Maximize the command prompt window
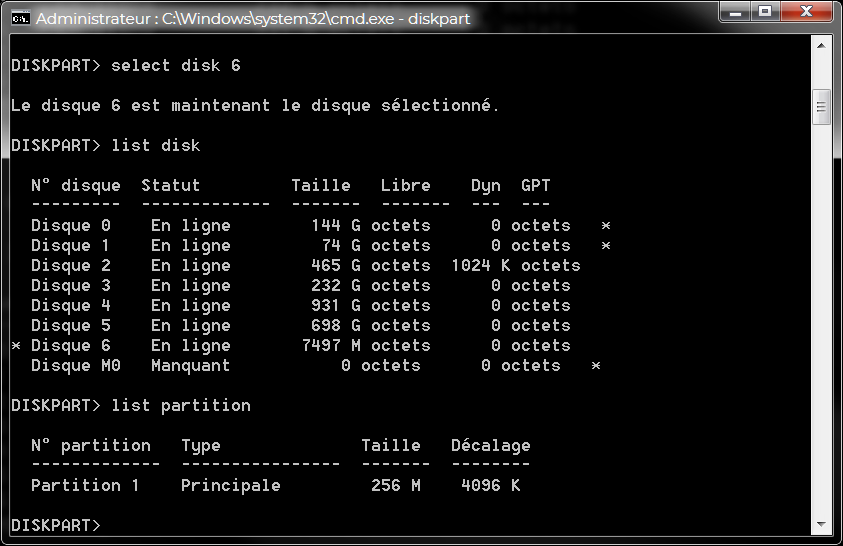This screenshot has width=843, height=546. pyautogui.click(x=765, y=12)
